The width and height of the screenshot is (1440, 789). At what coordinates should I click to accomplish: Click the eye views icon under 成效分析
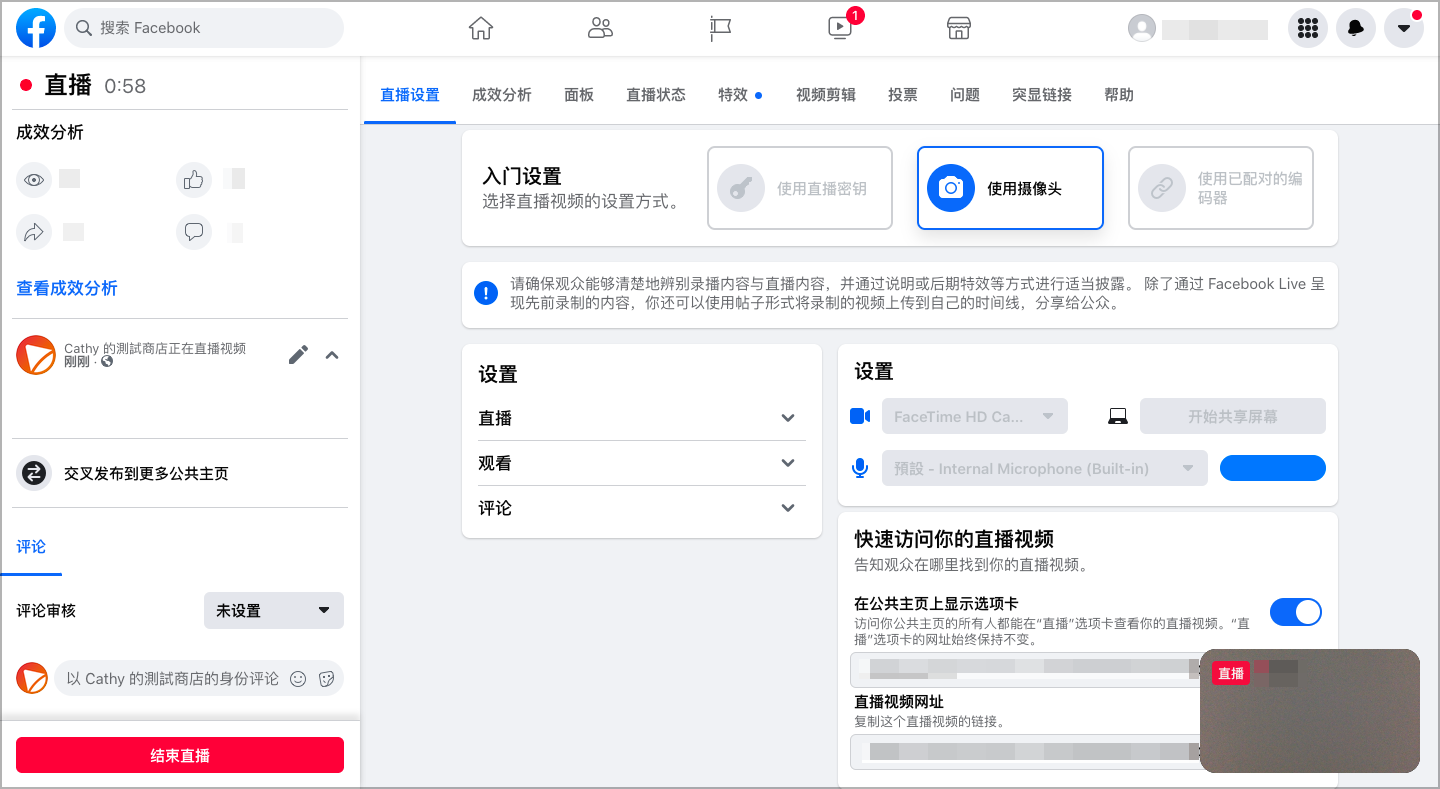point(35,180)
